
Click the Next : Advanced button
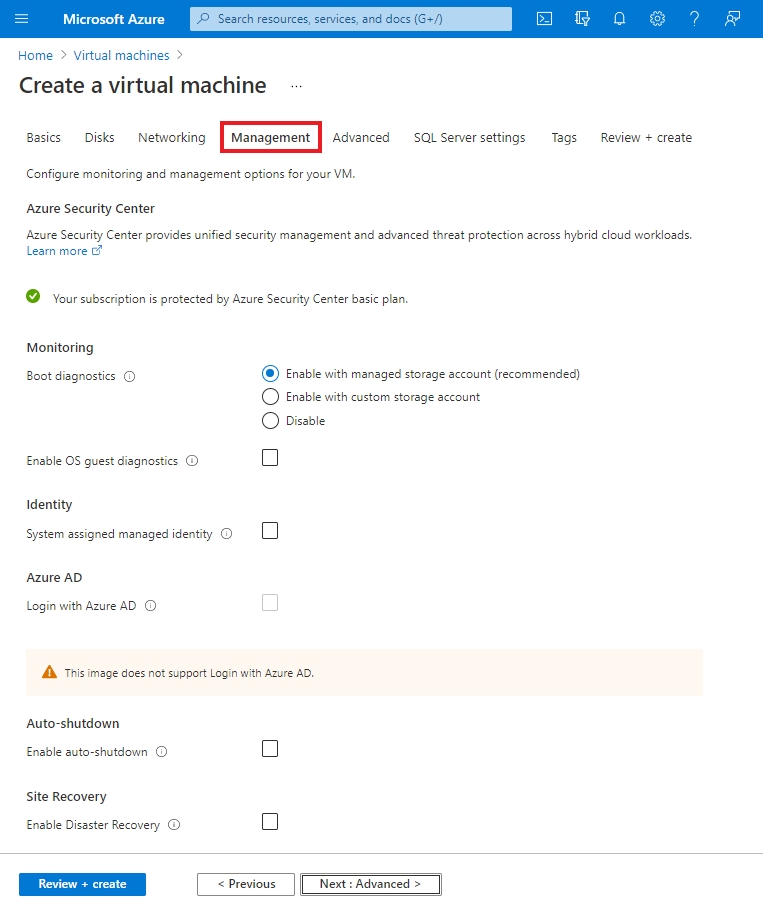pos(370,884)
